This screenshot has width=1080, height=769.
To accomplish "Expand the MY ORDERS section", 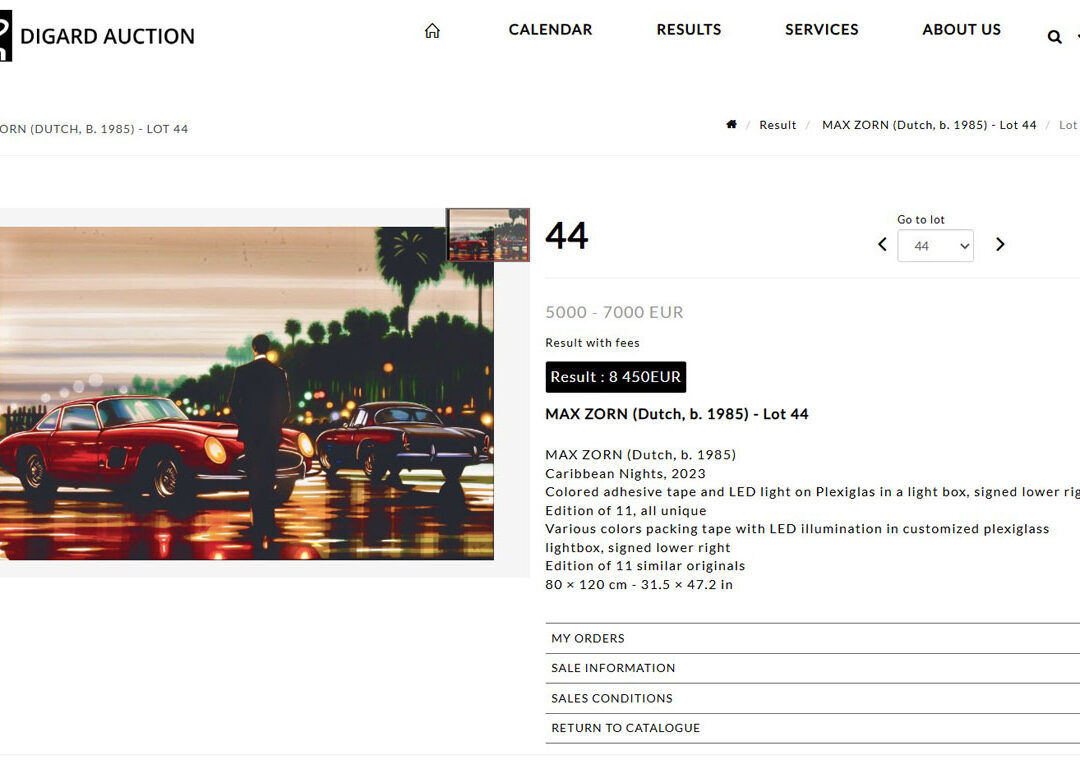I will pos(812,639).
